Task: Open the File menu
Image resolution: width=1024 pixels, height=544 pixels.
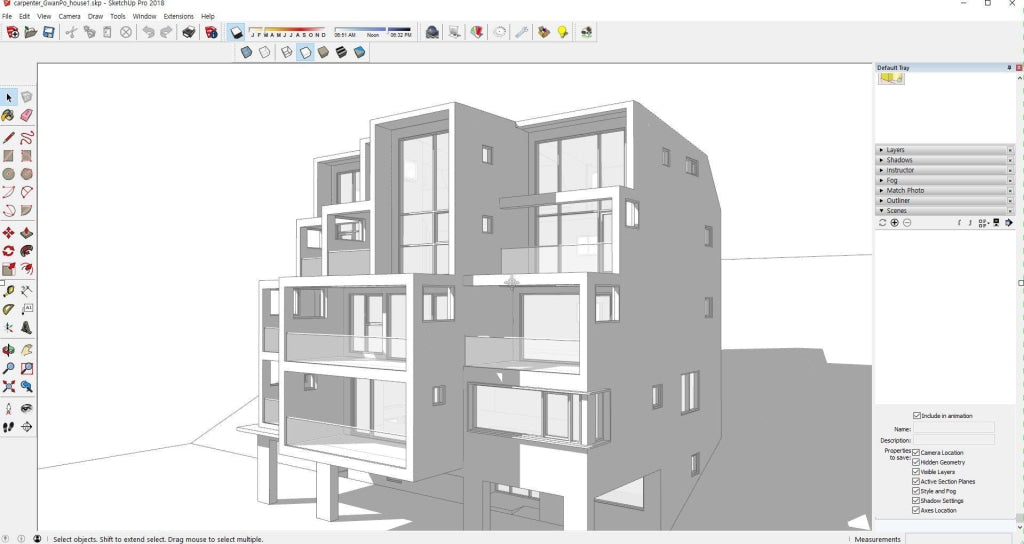Action: tap(7, 16)
